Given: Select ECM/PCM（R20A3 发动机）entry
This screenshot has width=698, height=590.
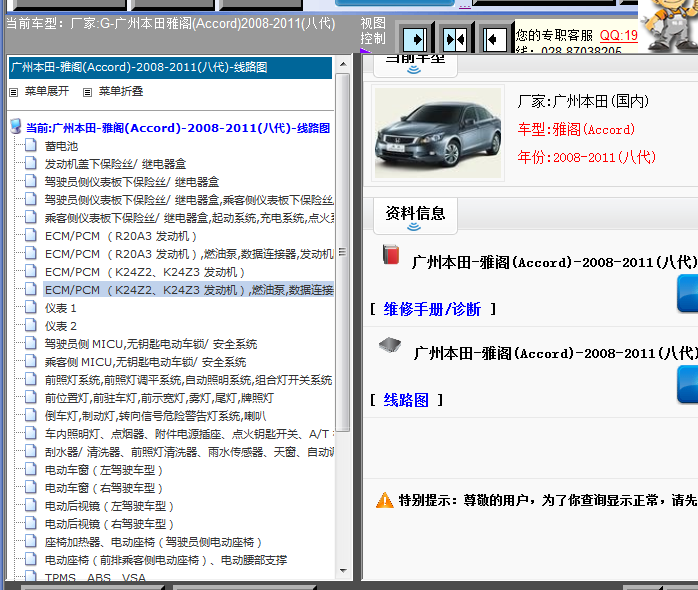Looking at the screenshot, I should click(x=121, y=236).
